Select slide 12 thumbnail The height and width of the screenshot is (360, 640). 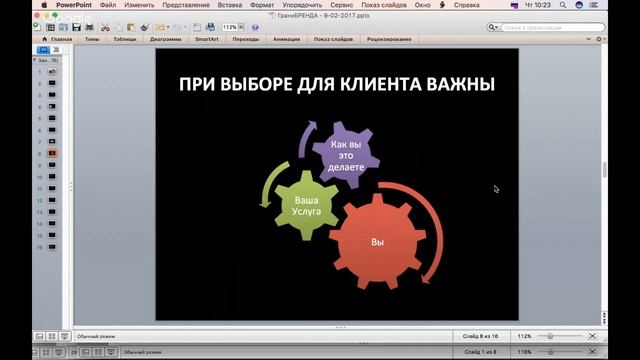tap(52, 200)
